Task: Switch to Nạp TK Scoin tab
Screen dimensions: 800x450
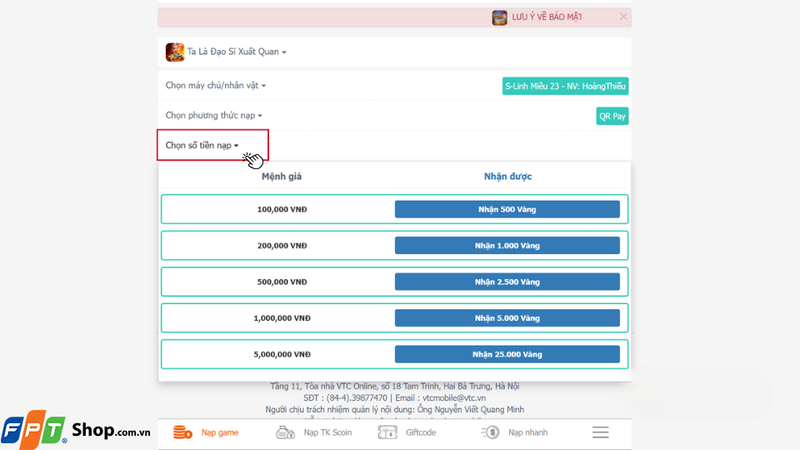Action: click(x=328, y=433)
